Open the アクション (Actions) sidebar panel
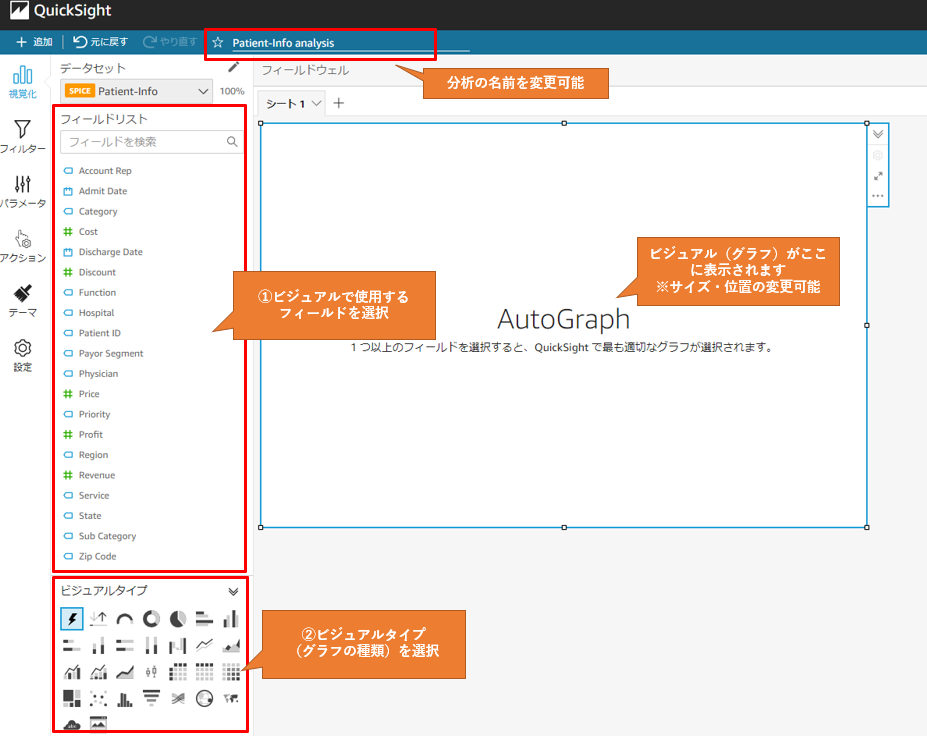This screenshot has width=927, height=736. pyautogui.click(x=22, y=246)
